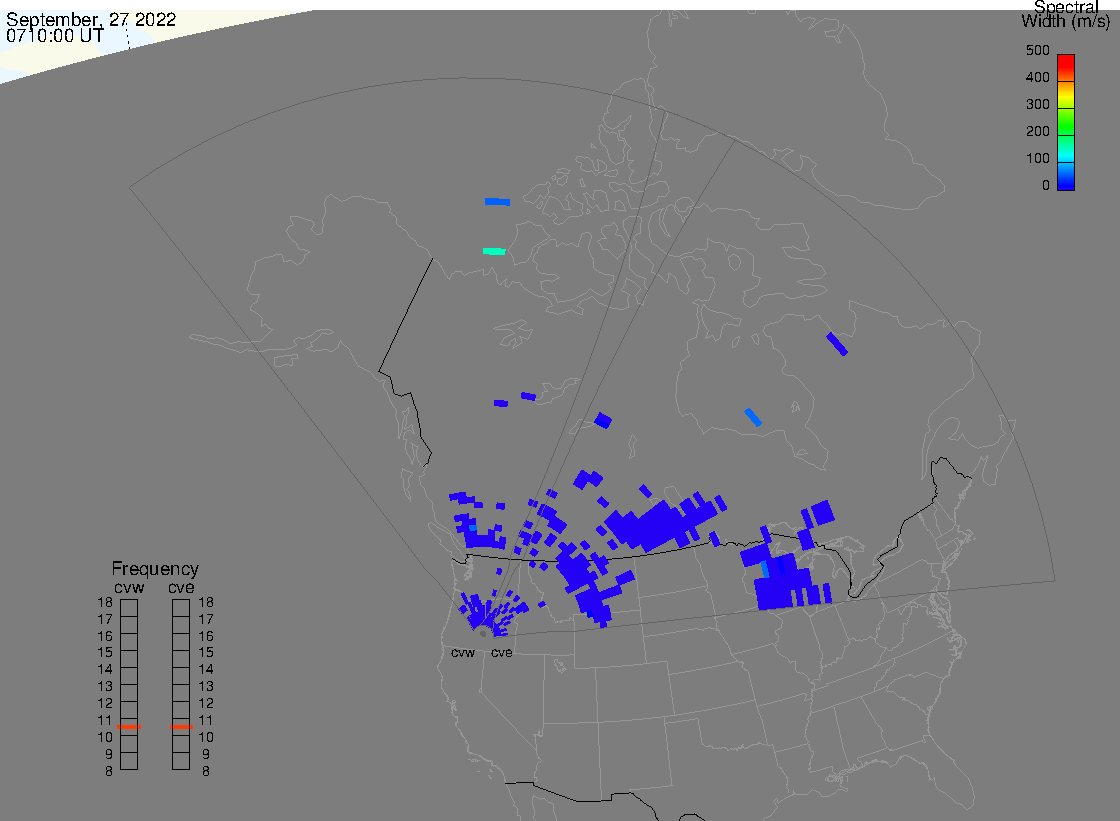
Task: Click the dark blue diagonal patch in Quebec
Action: pos(837,344)
